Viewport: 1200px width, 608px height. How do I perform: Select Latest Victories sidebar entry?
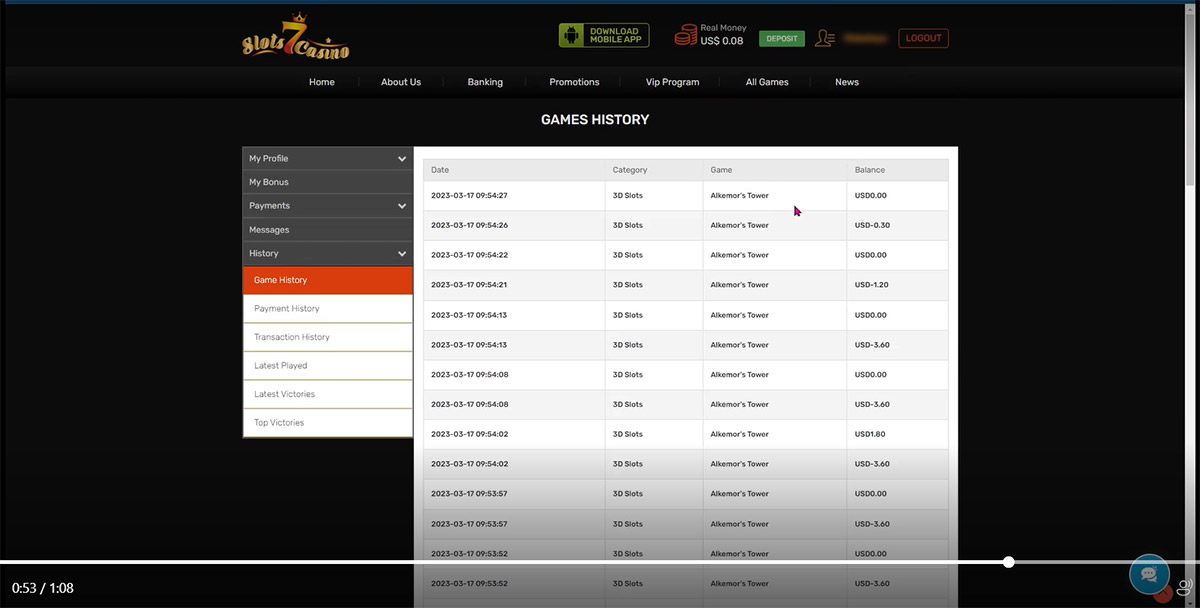(x=327, y=394)
